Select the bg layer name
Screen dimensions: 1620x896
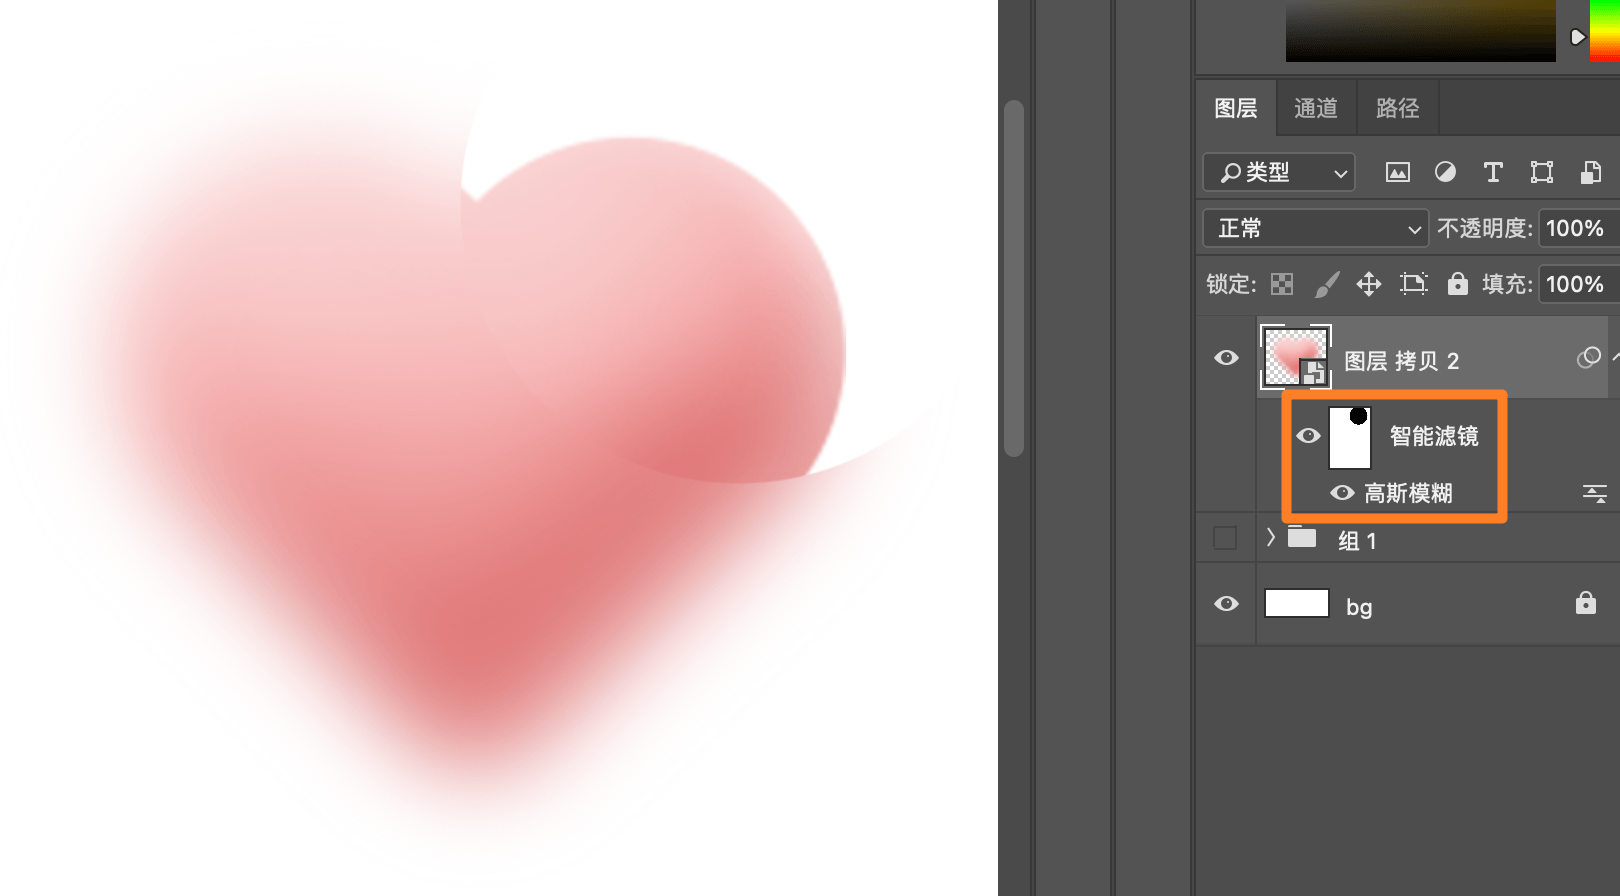(x=1358, y=607)
